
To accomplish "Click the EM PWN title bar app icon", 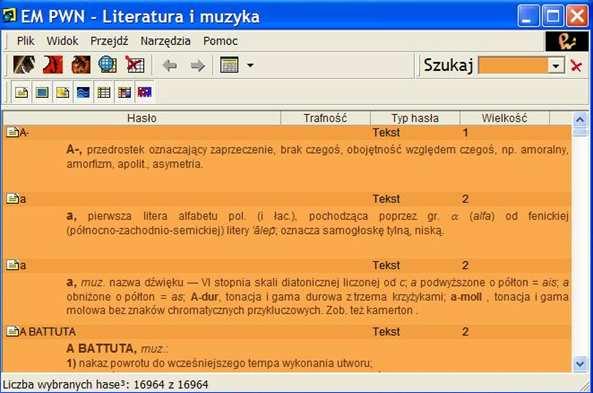I will tap(9, 16).
